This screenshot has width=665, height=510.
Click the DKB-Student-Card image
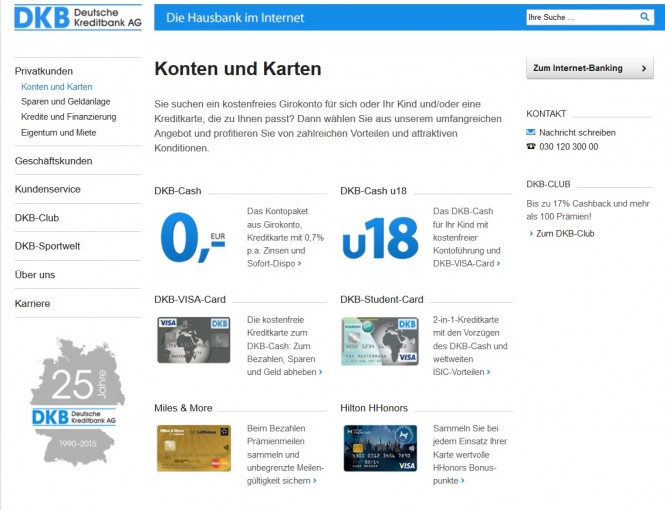coord(380,341)
